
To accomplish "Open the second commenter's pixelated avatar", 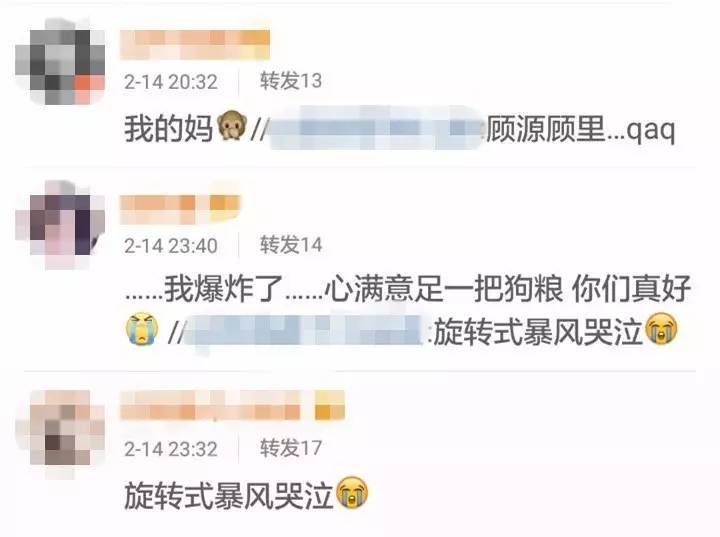I will 60,223.
